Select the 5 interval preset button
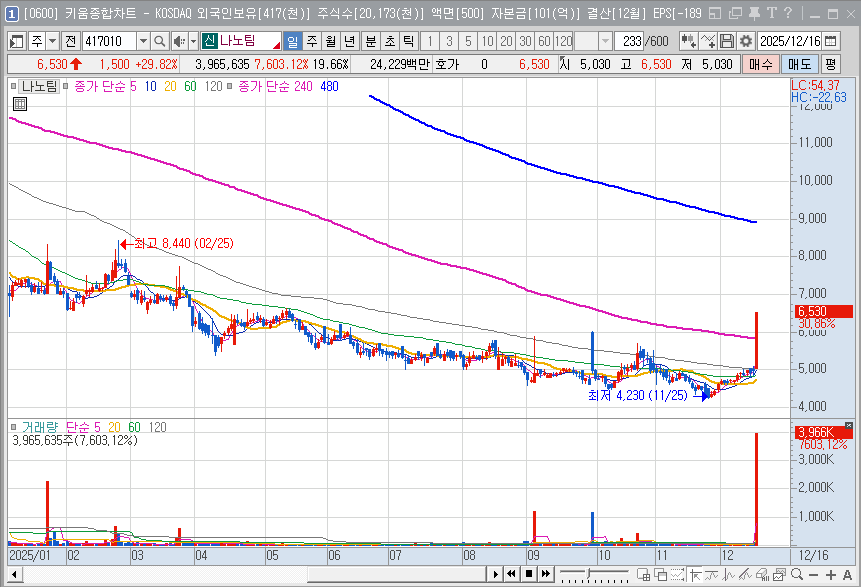Viewport: 861px width, 587px height. pyautogui.click(x=468, y=41)
